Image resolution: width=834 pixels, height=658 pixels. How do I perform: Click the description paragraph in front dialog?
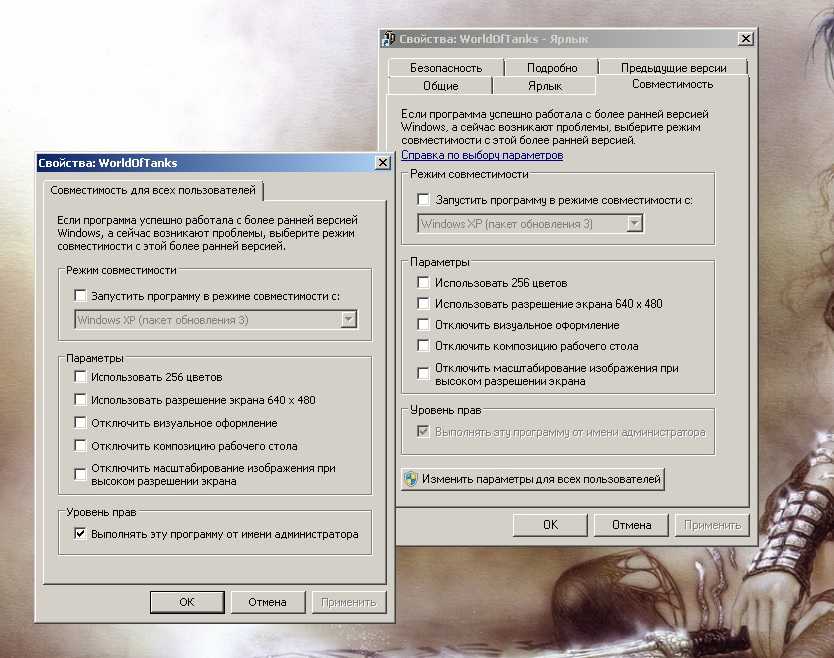[207, 232]
